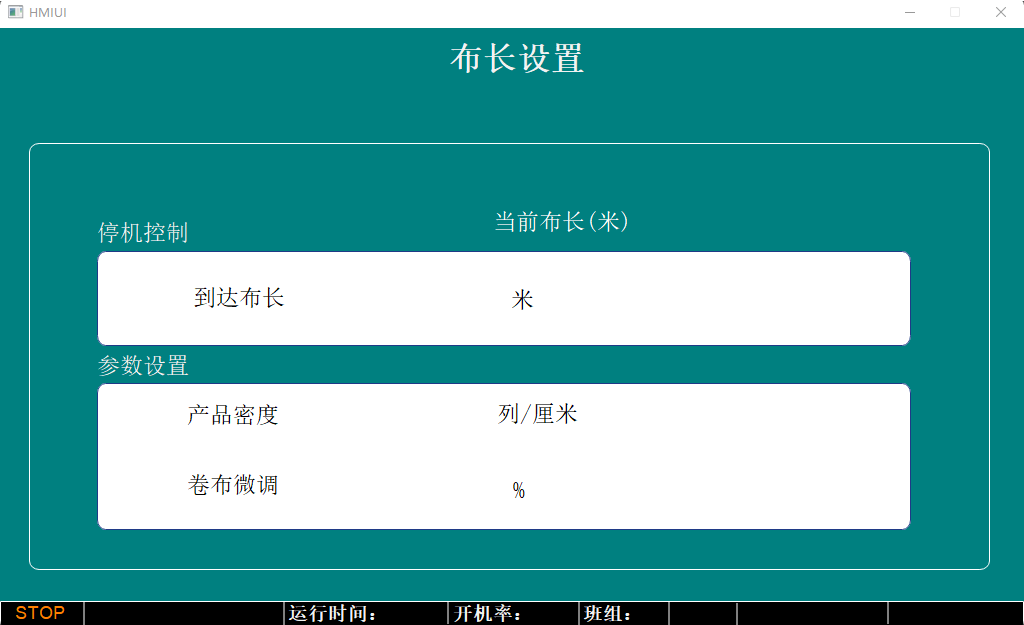Click the 产品密度 label
Viewport: 1024px width, 625px height.
[x=233, y=415]
